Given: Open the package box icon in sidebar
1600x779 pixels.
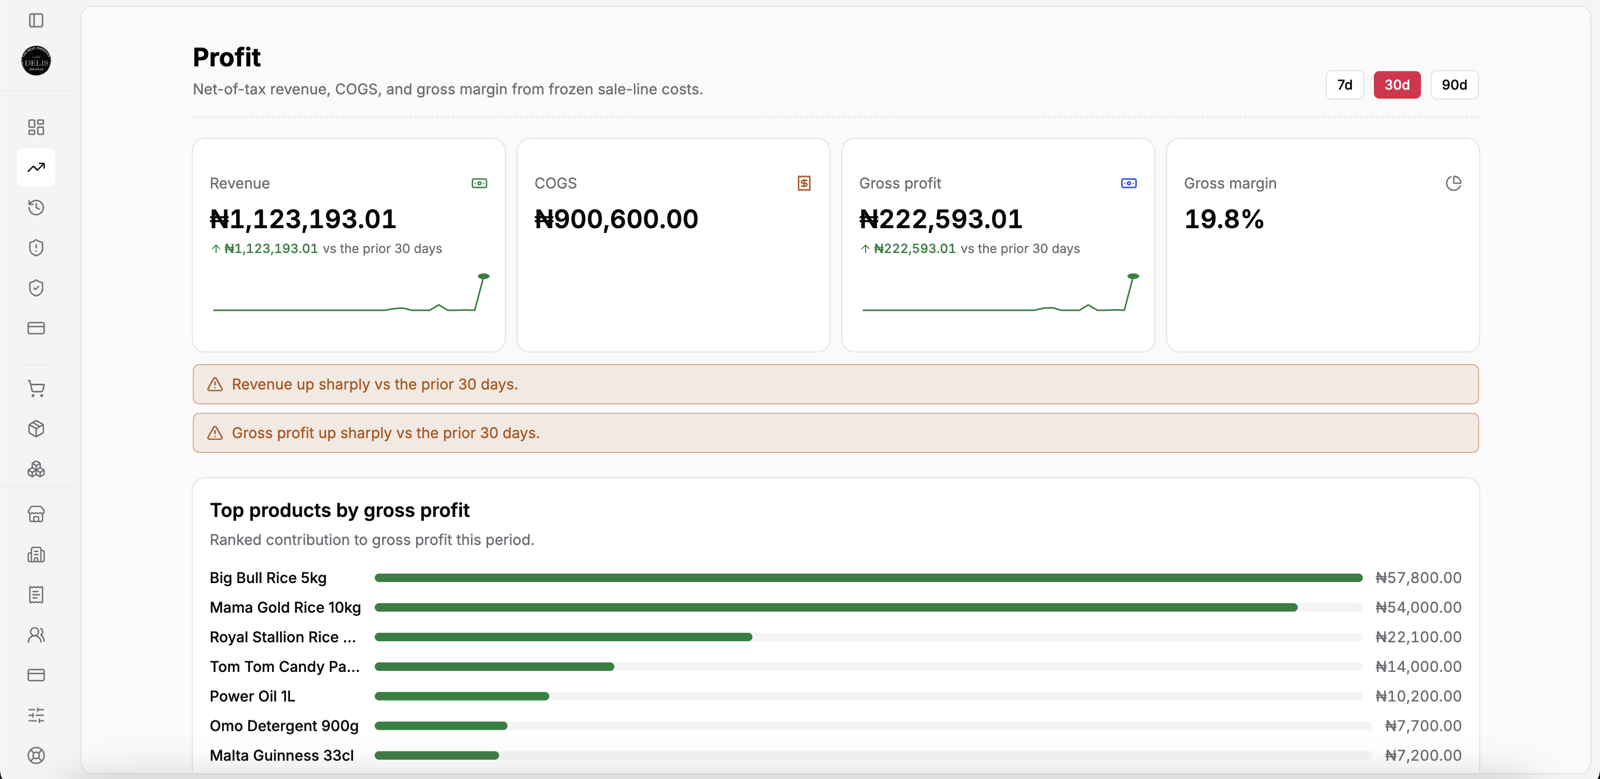Looking at the screenshot, I should point(36,429).
